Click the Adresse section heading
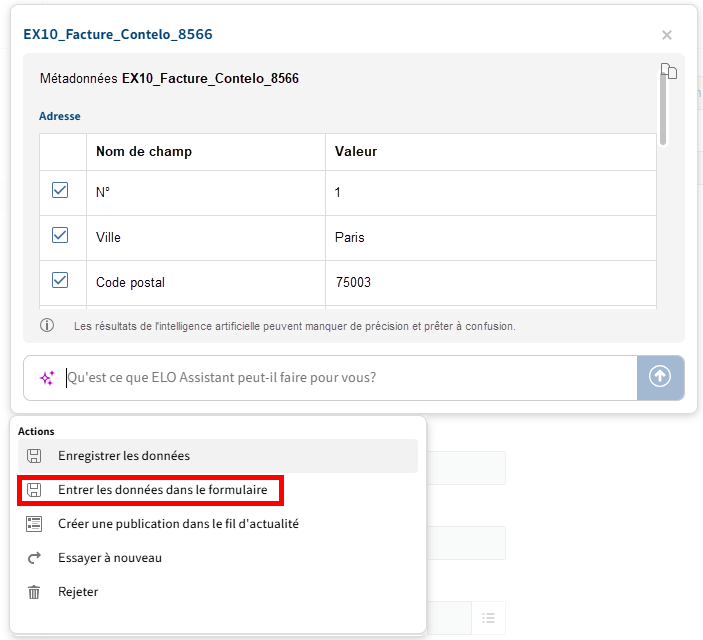The height and width of the screenshot is (640, 703). 60,116
